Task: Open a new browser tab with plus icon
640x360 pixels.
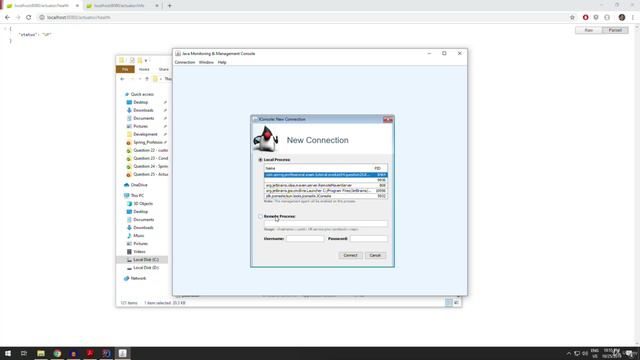Action: 169,6
